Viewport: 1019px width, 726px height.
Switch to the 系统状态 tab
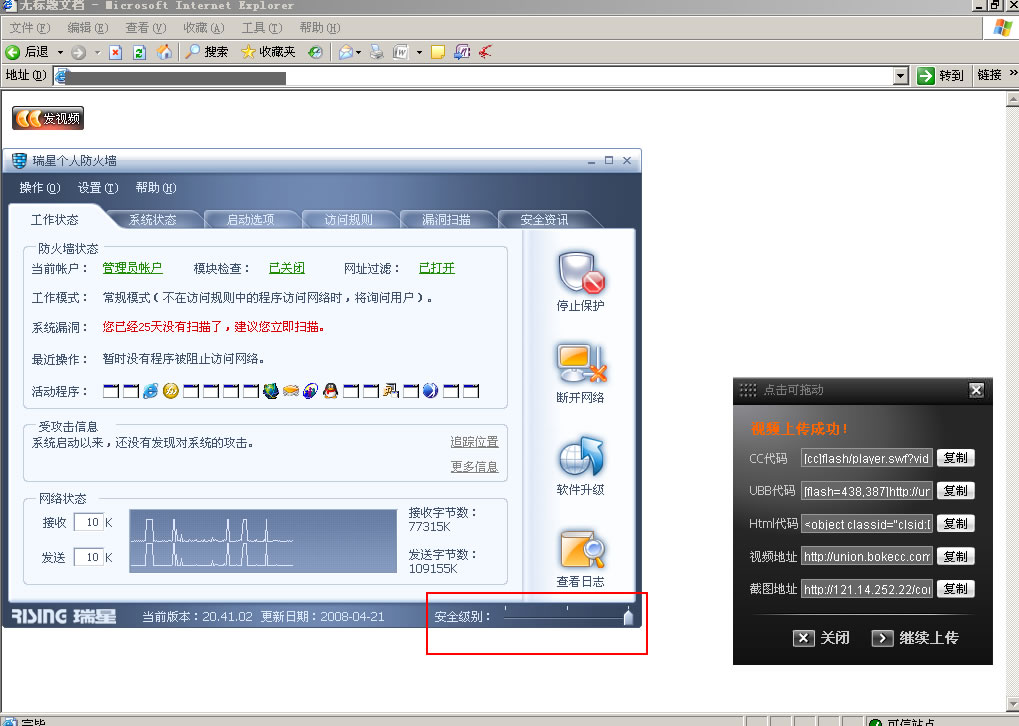pyautogui.click(x=153, y=220)
